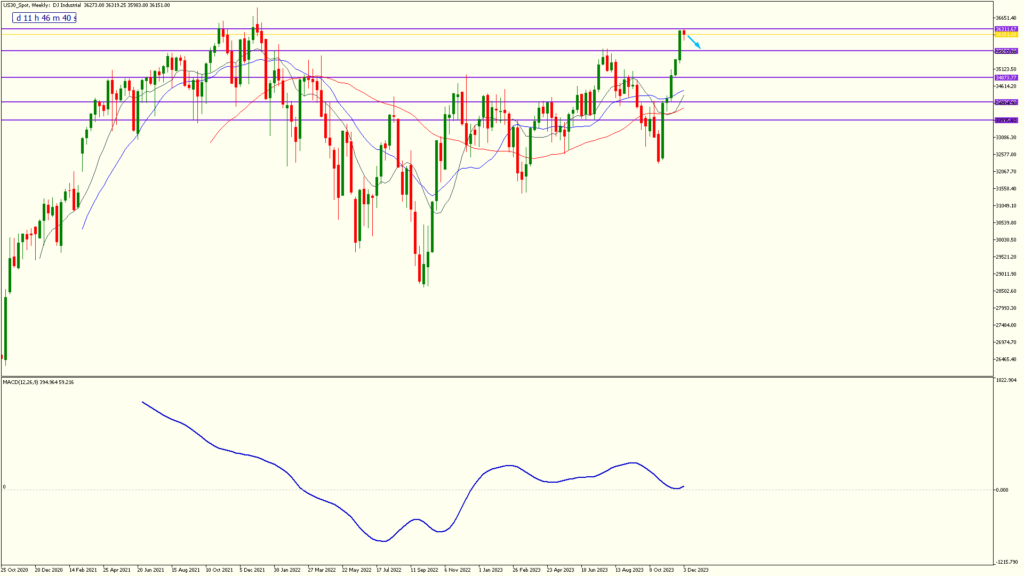Select the yellow current price label

(1006, 35)
